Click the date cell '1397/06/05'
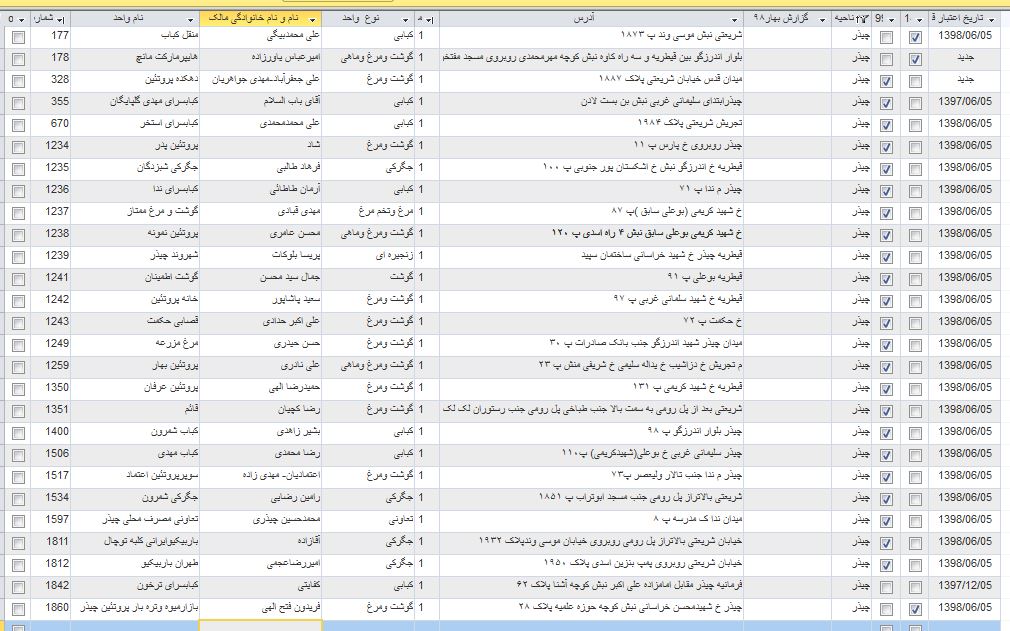Image resolution: width=1010 pixels, height=631 pixels. (965, 102)
